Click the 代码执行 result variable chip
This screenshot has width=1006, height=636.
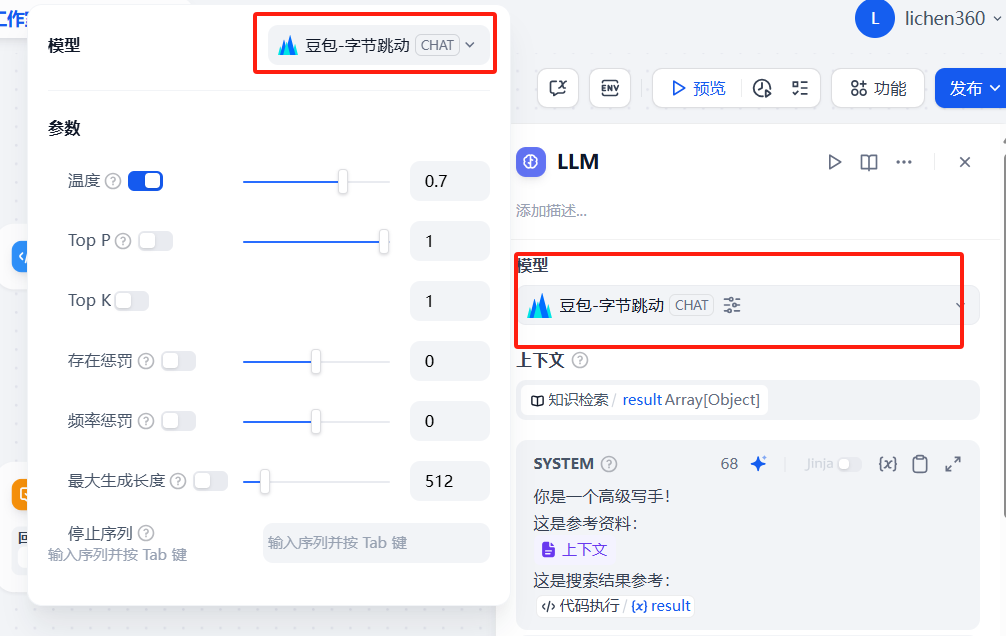coord(615,606)
